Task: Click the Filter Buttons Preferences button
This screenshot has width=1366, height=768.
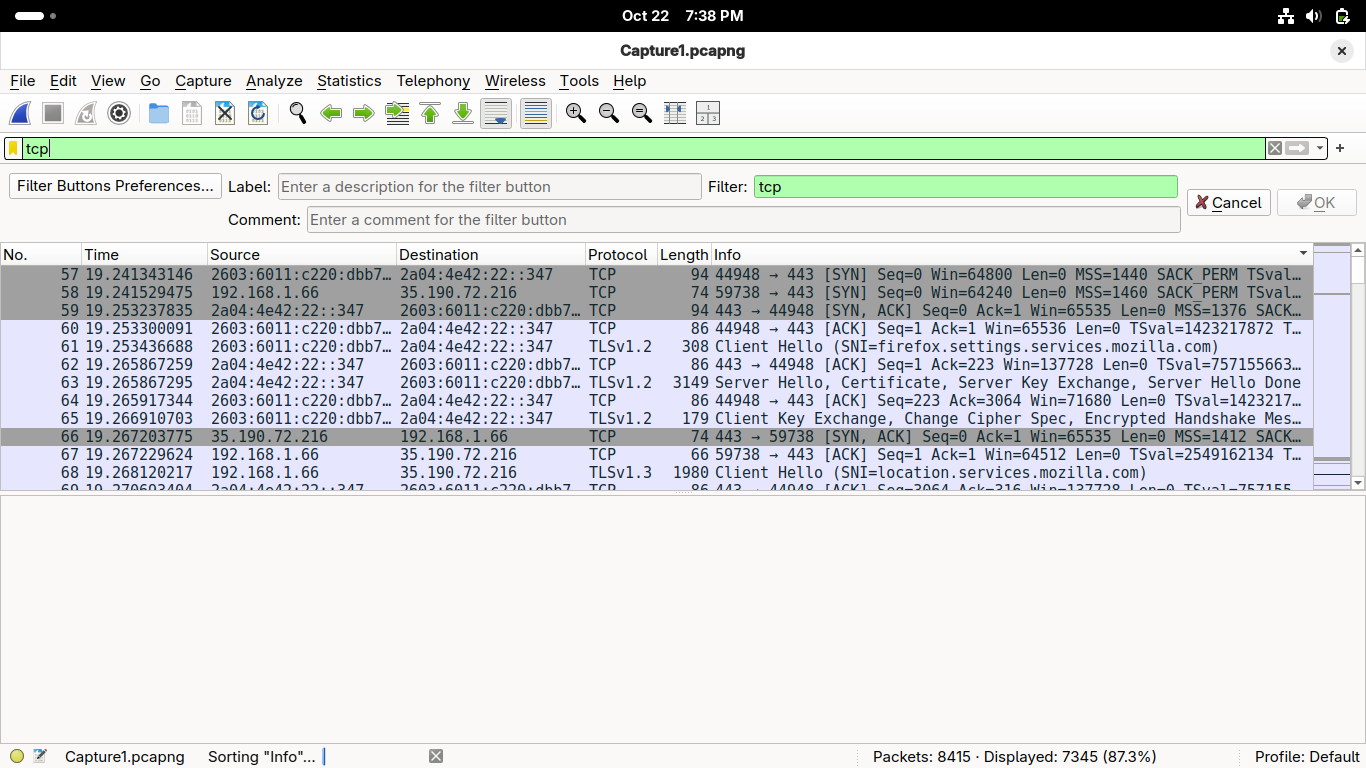Action: (115, 186)
